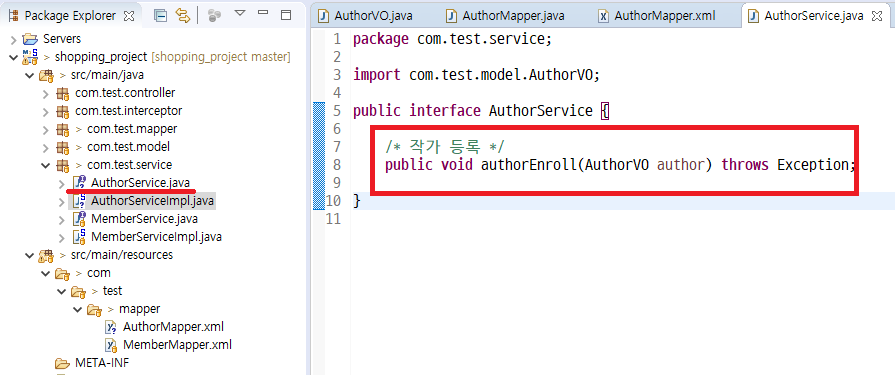Screen dimensions: 895x375
Task: Click AuthorServiceImpl.java class file icon
Action: click(x=79, y=201)
